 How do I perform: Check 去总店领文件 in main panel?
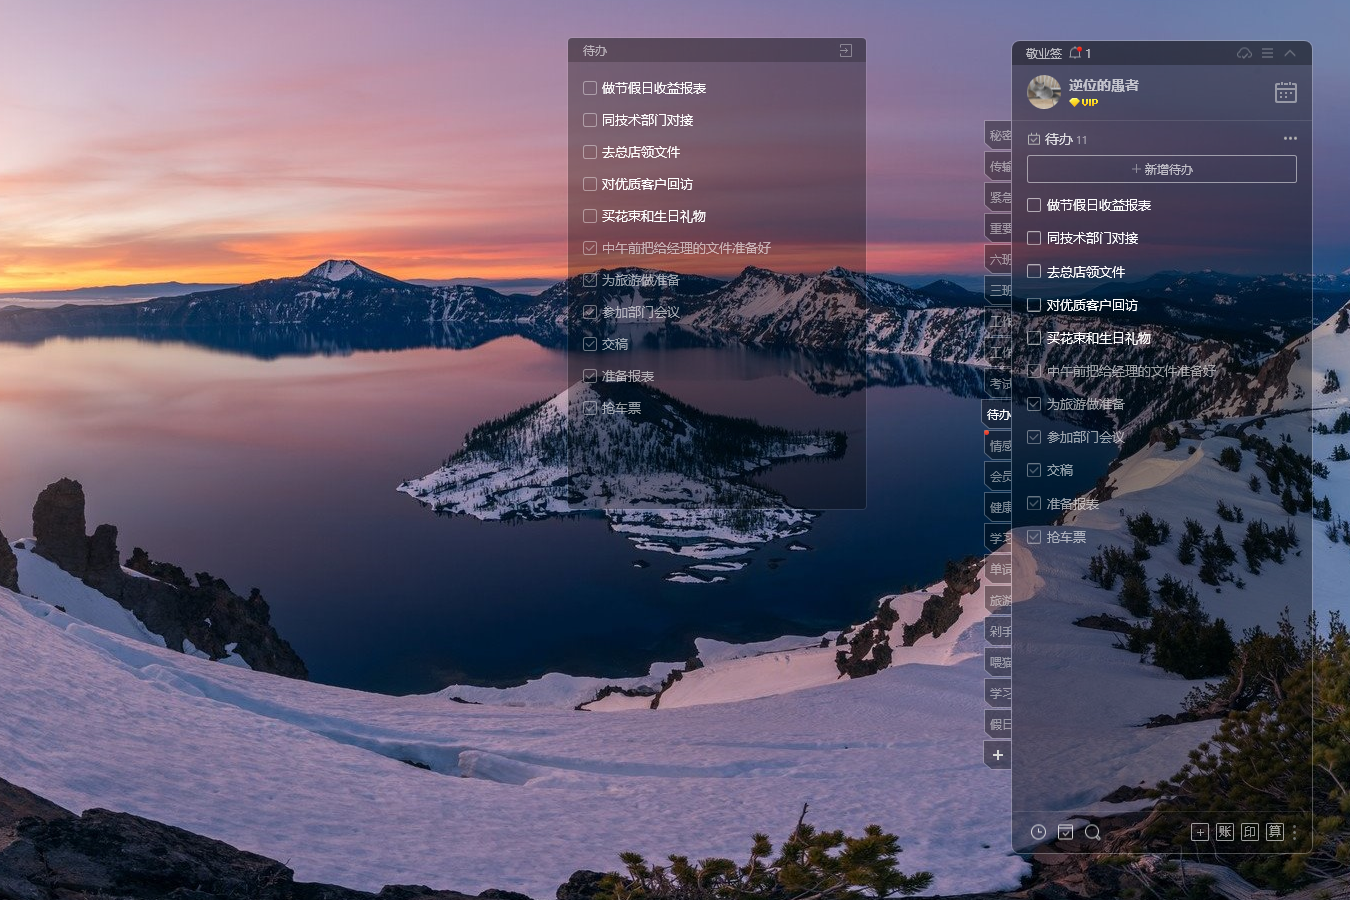point(1034,271)
